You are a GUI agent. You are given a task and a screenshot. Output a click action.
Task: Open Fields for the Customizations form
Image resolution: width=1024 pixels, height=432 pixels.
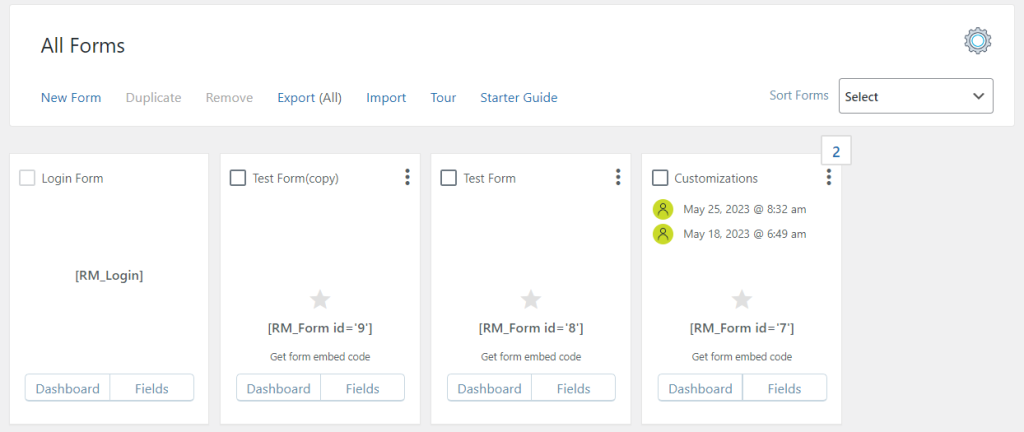[x=784, y=388]
